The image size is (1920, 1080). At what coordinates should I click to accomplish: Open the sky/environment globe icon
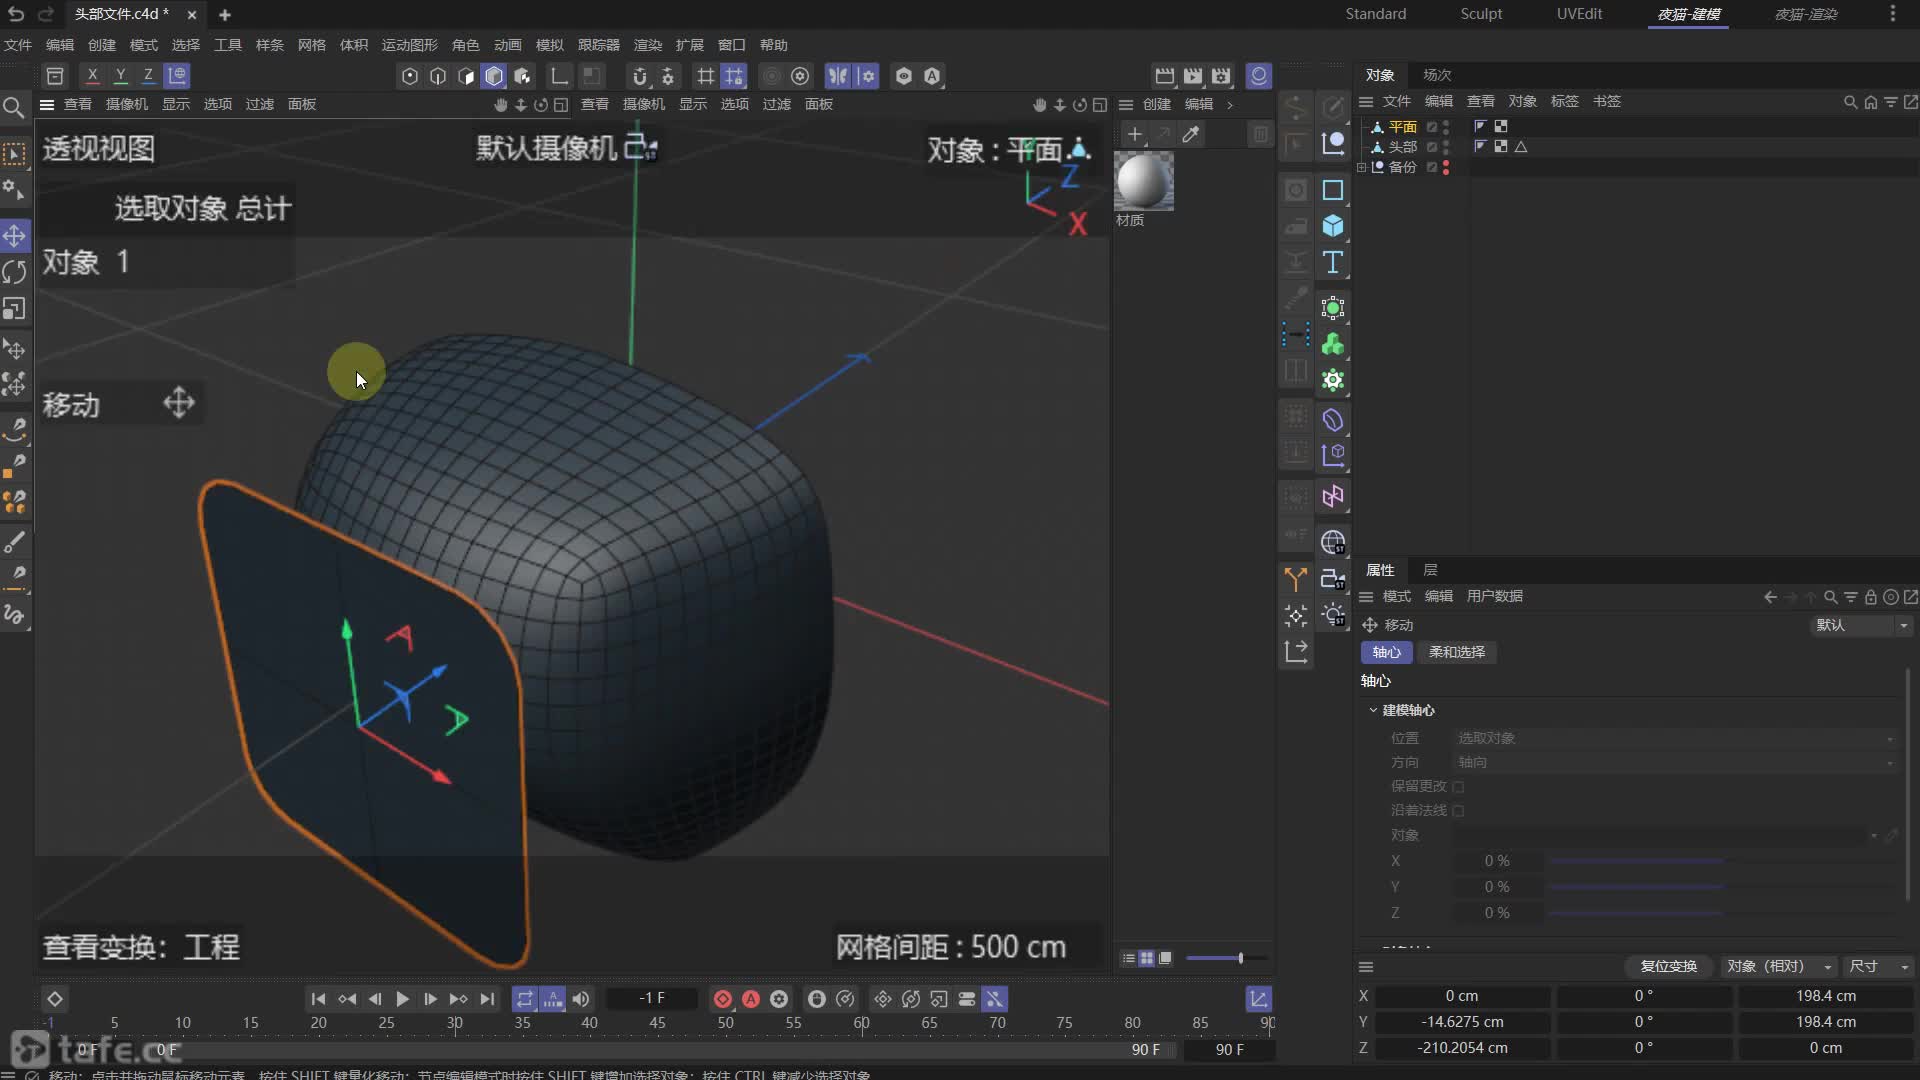(x=1333, y=542)
